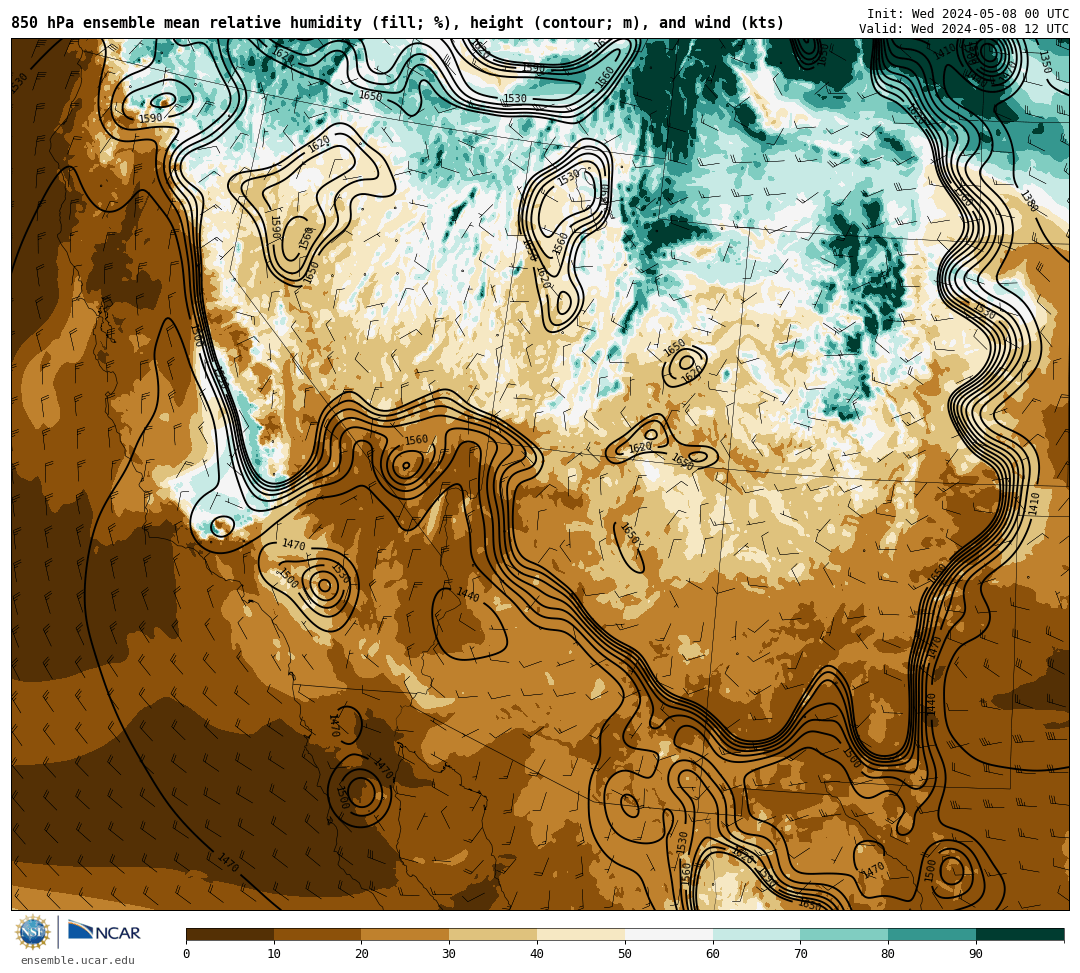Click the colorbar tick label 0

[x=187, y=954]
